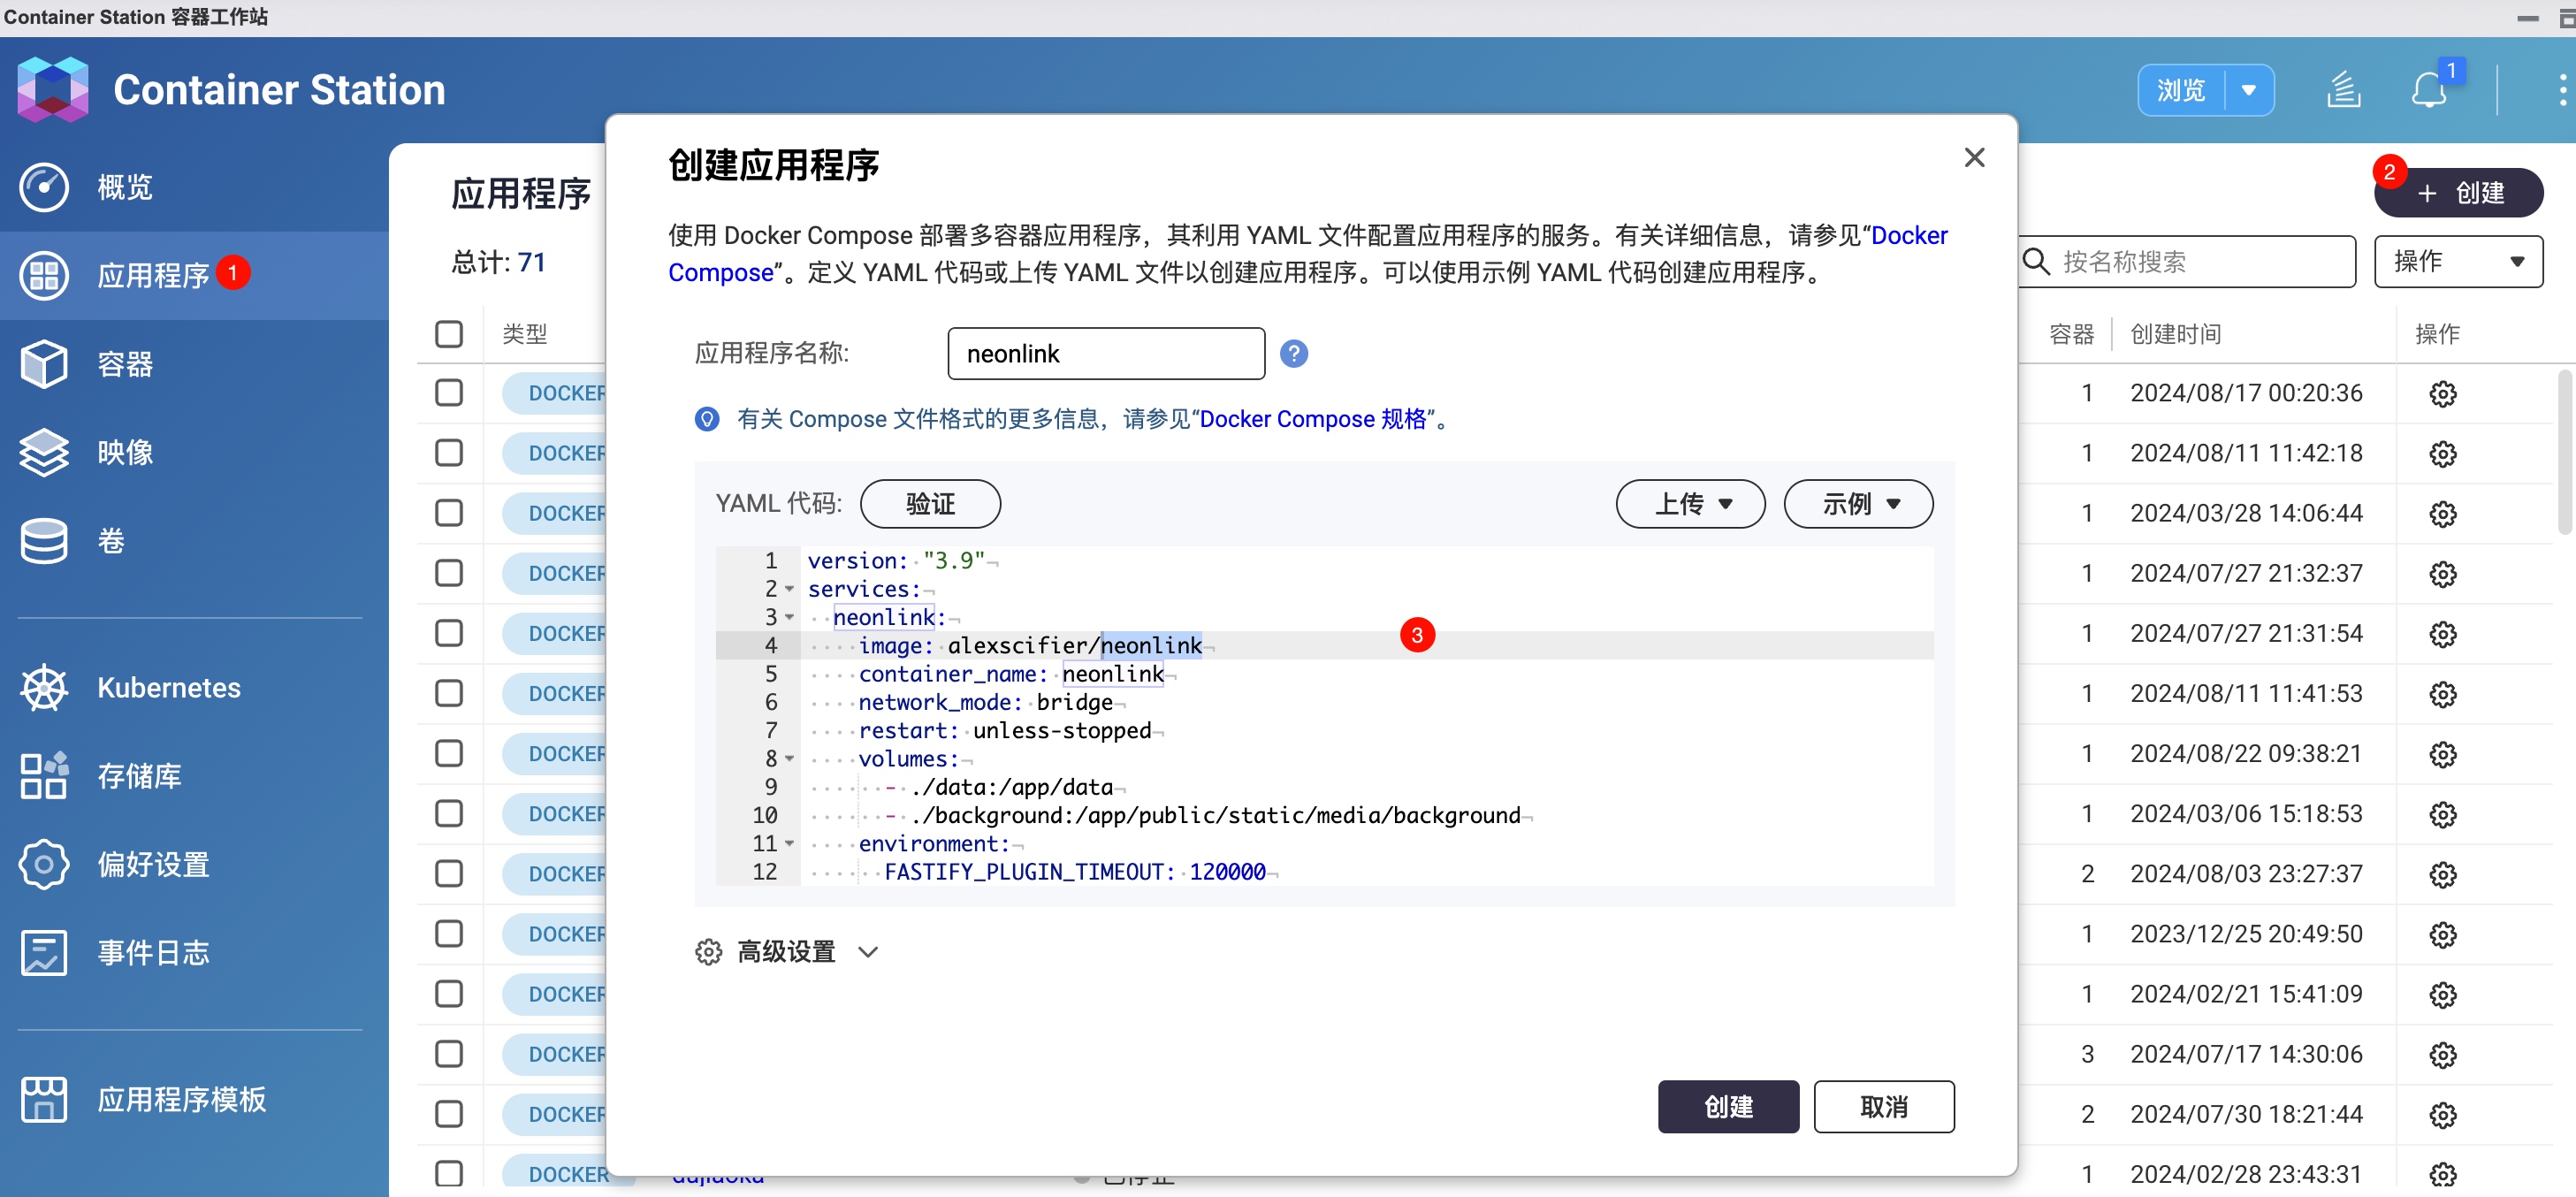
Task: Open gear actions for 2023/12/25 20:49:50 row
Action: tap(2443, 935)
